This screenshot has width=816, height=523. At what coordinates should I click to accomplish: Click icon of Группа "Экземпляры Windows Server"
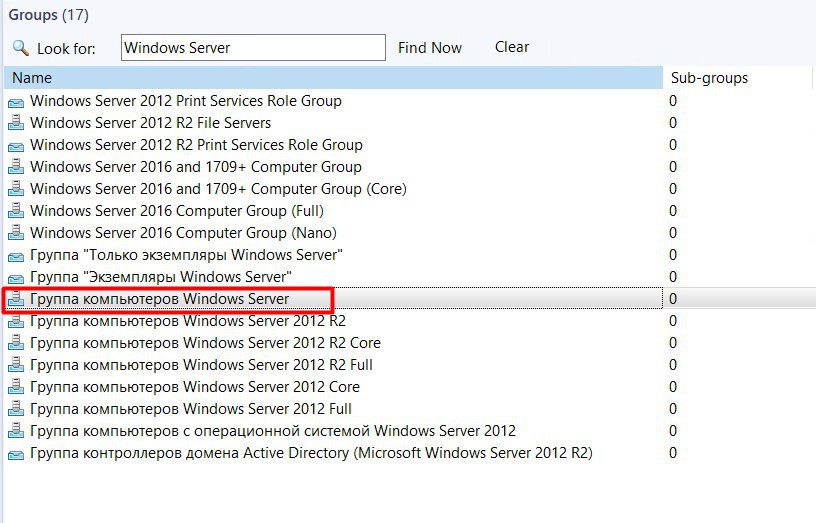click(x=16, y=278)
